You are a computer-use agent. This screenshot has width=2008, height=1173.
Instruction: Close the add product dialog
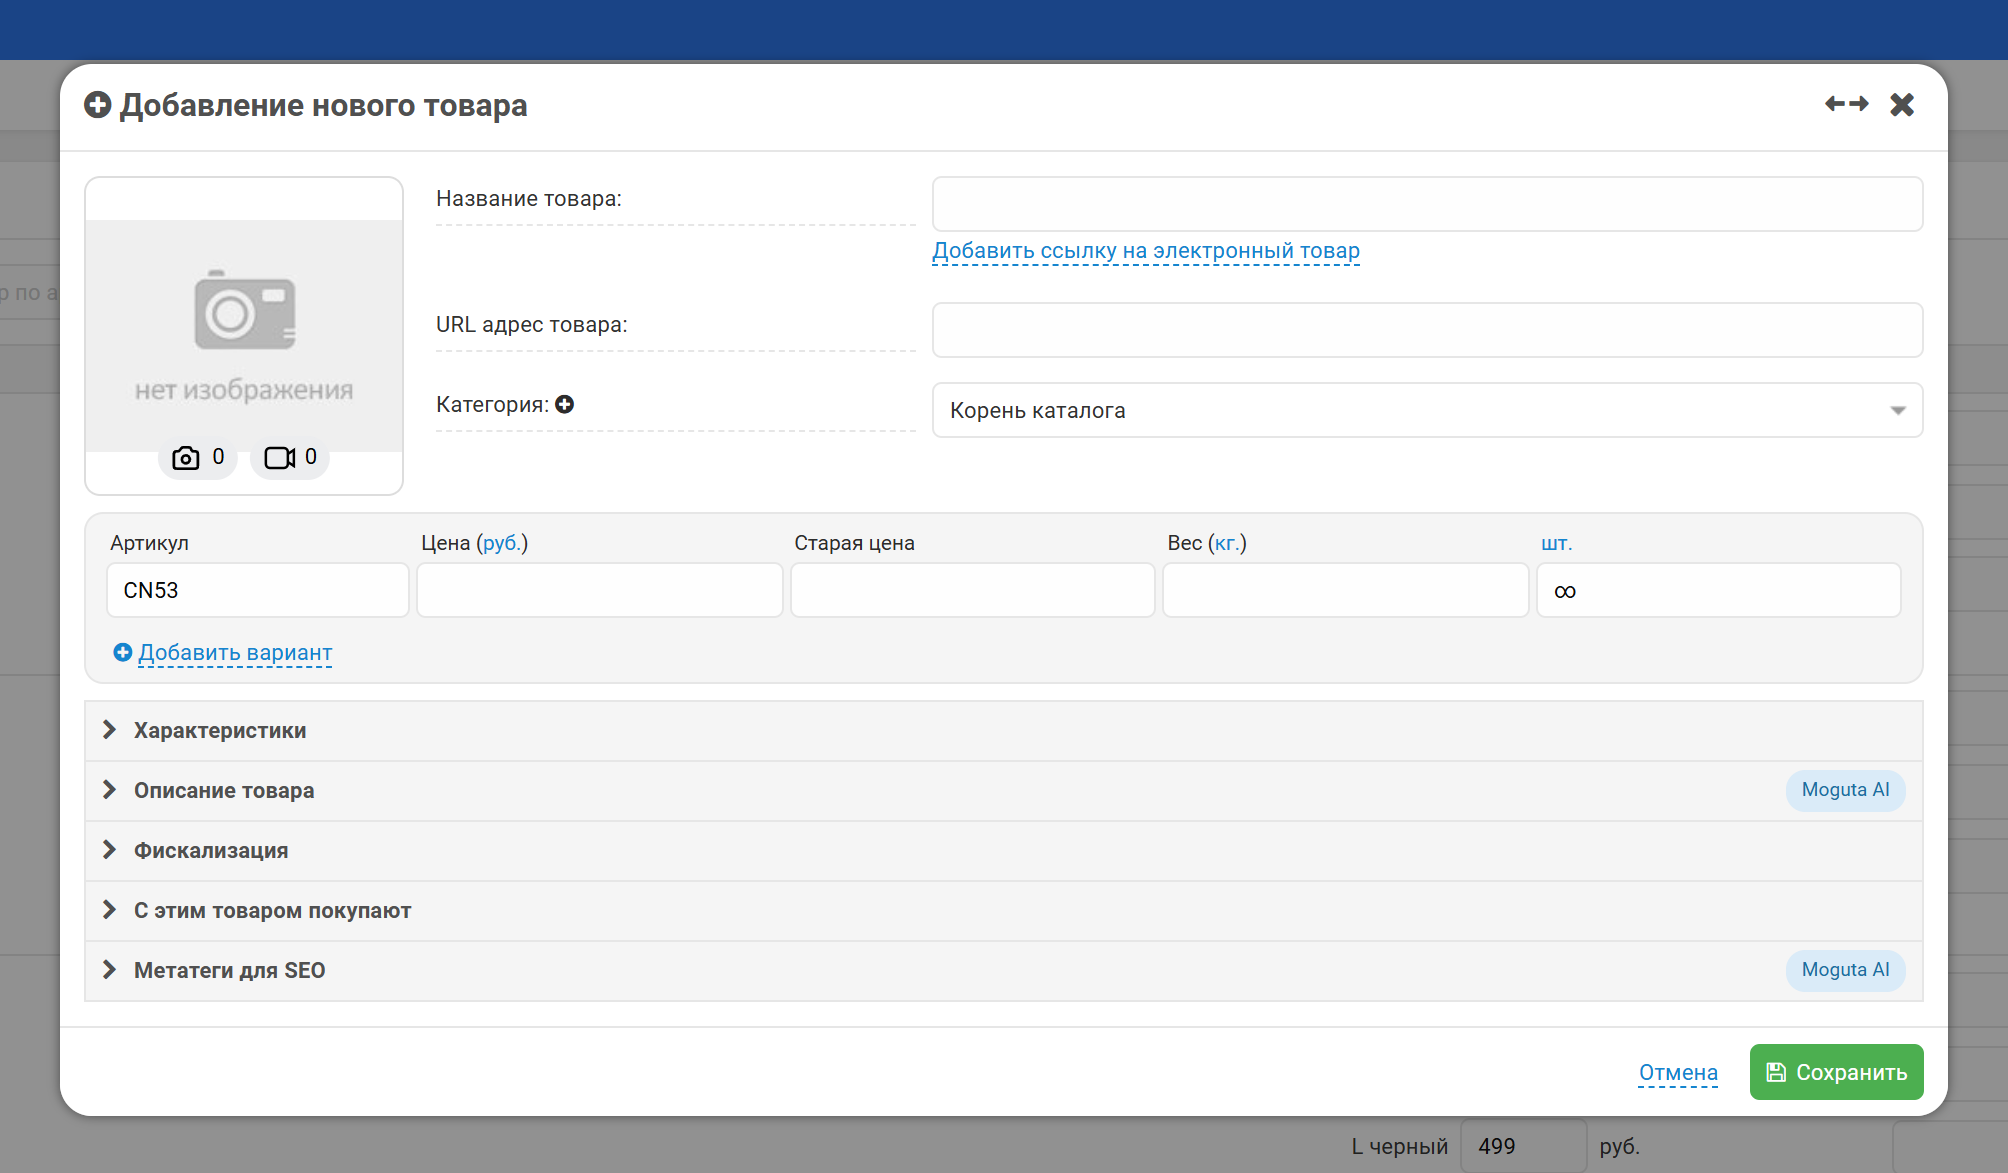pos(1902,104)
